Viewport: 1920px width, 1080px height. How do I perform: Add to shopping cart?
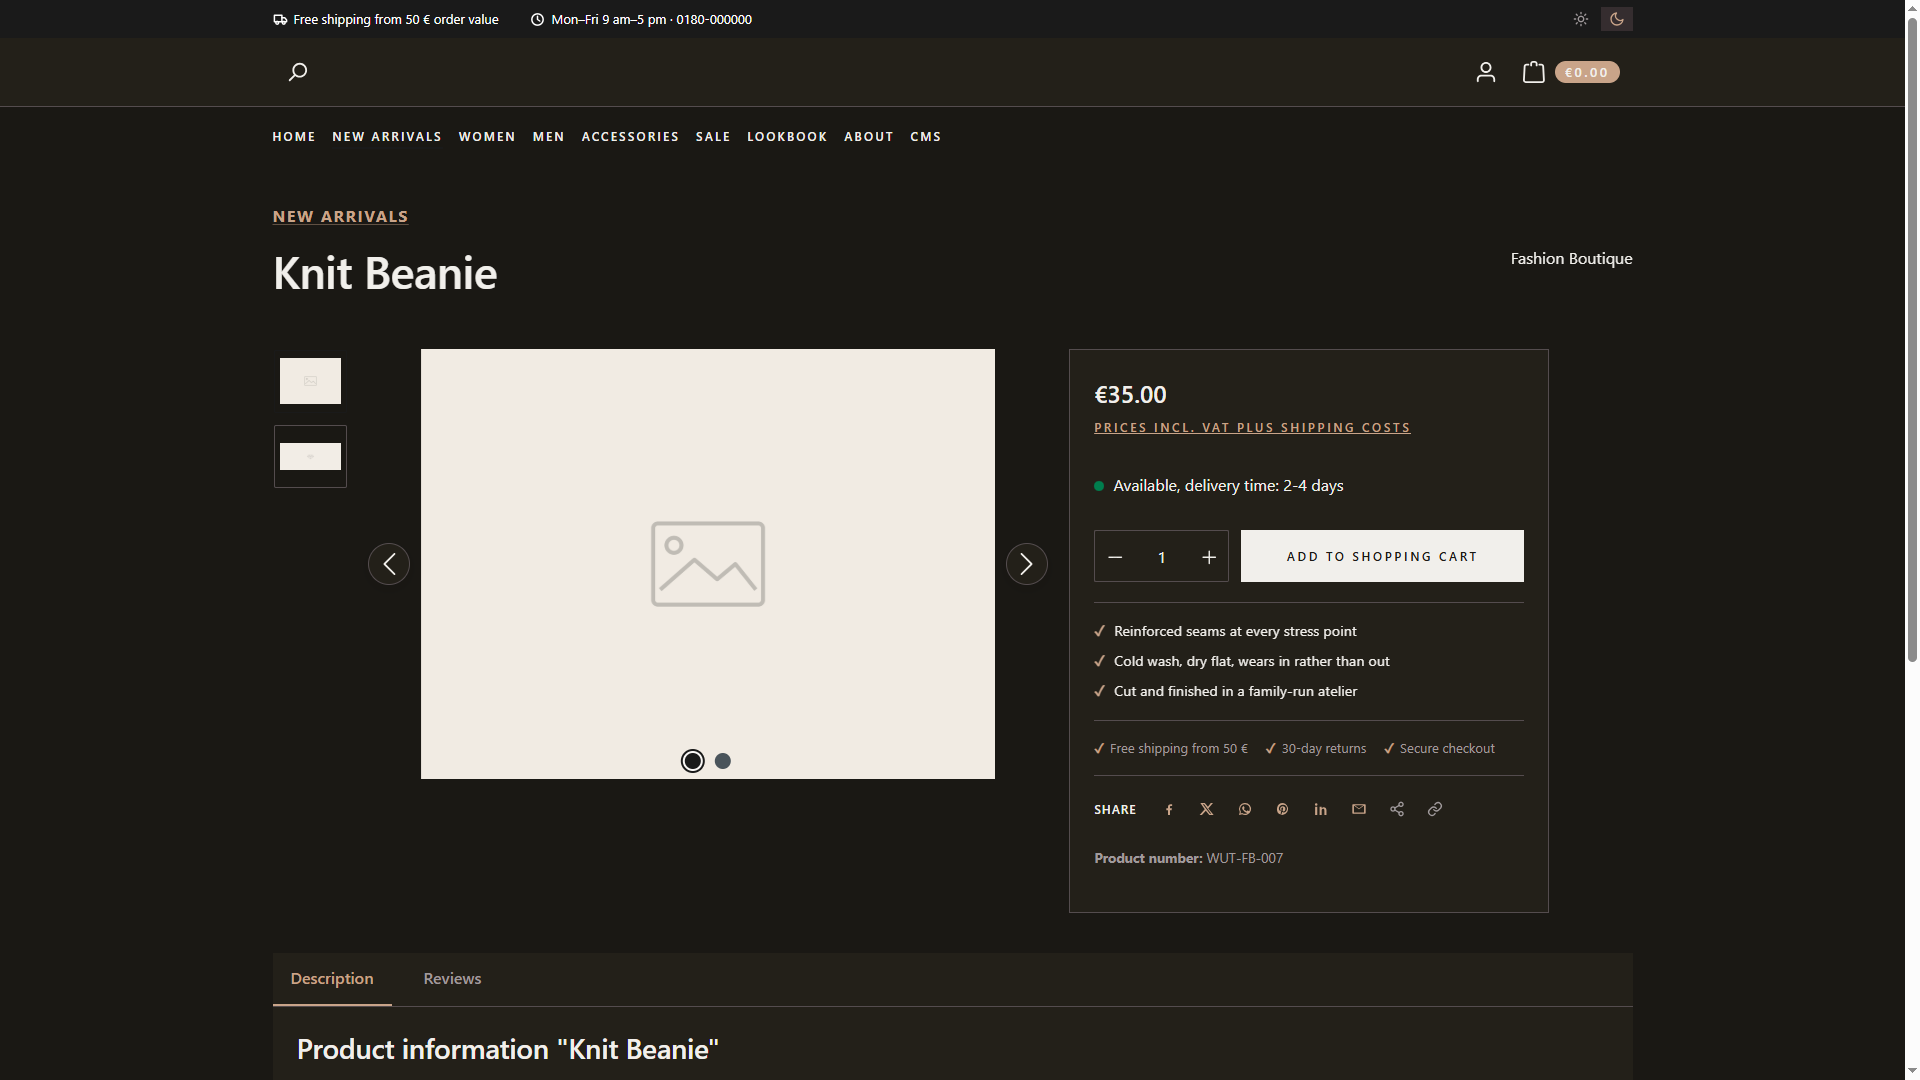point(1382,556)
